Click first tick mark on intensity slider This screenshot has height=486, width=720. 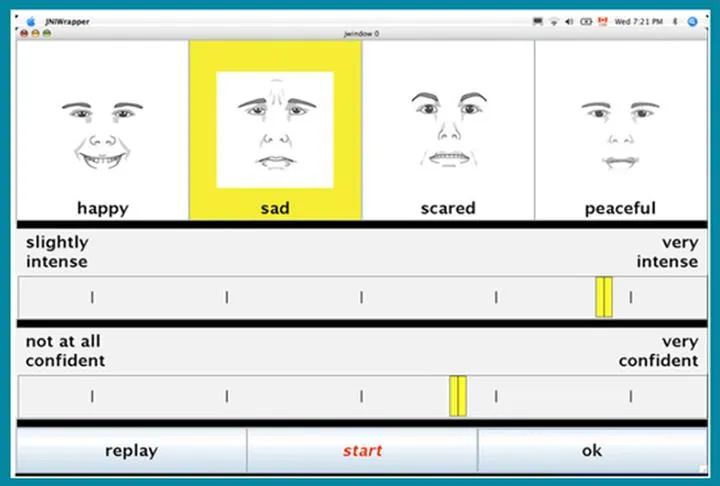(92, 297)
